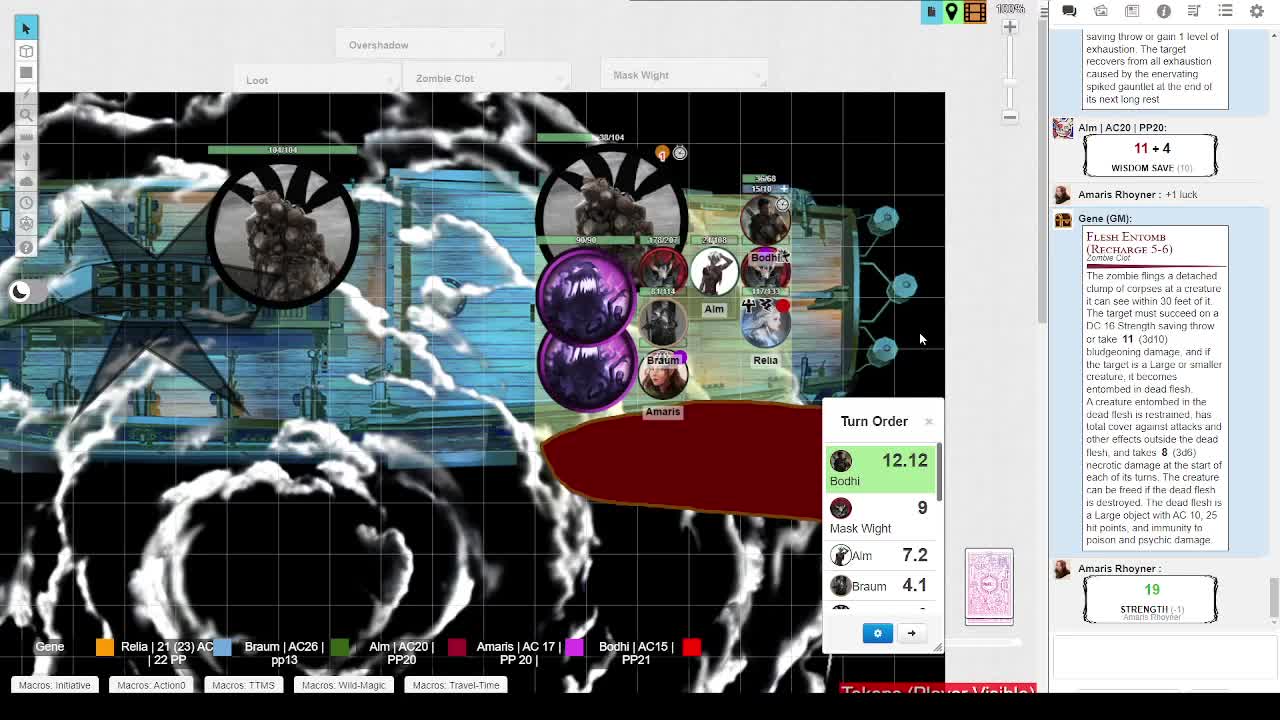Image resolution: width=1280 pixels, height=720 pixels.
Task: Open the turn tracker clock tool
Action: 26,203
